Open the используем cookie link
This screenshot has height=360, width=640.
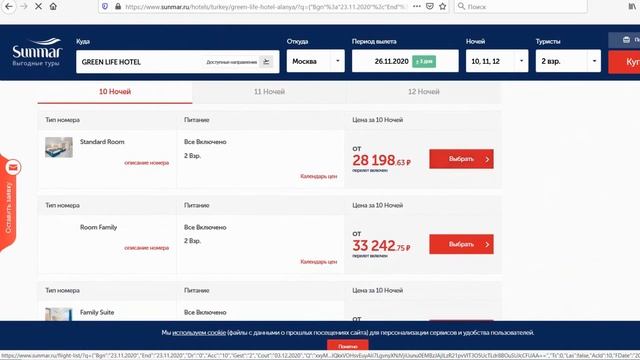(199, 333)
